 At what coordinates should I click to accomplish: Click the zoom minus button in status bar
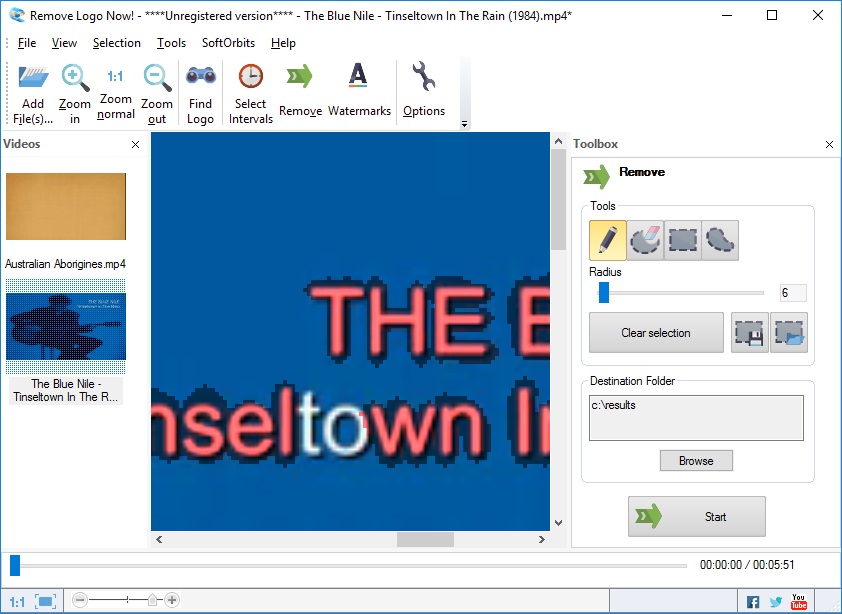[x=80, y=599]
